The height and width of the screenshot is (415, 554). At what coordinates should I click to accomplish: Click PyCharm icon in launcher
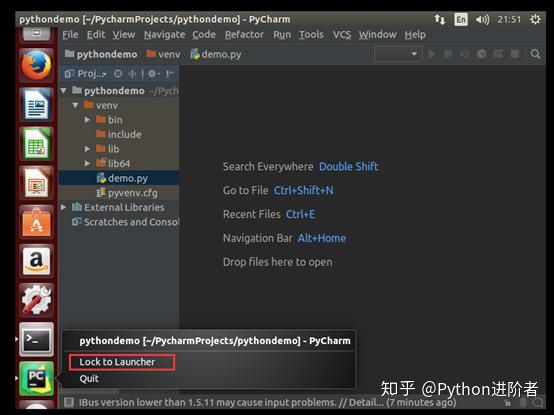click(36, 379)
